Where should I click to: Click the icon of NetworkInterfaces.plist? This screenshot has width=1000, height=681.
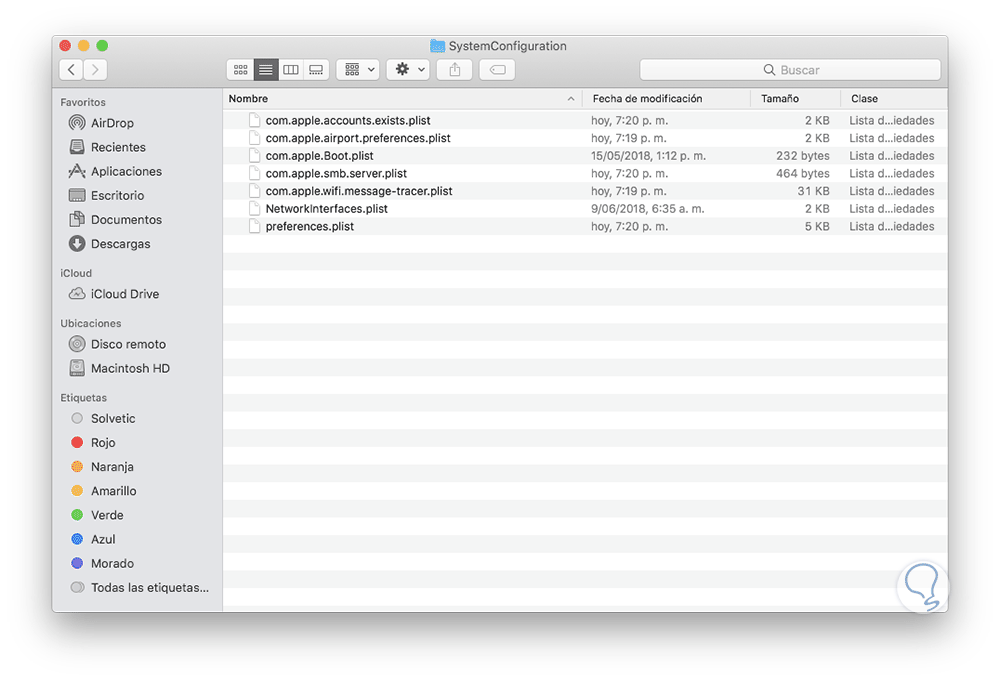tap(254, 209)
